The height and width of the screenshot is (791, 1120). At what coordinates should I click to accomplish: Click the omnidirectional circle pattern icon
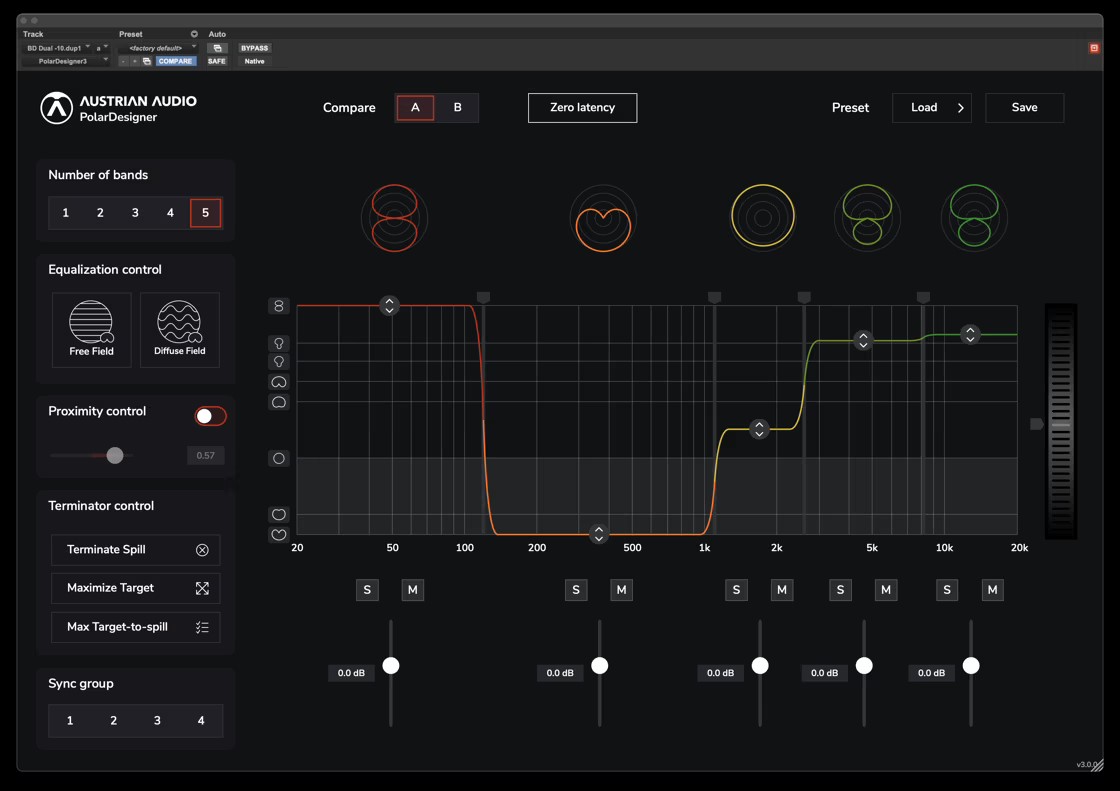point(279,459)
